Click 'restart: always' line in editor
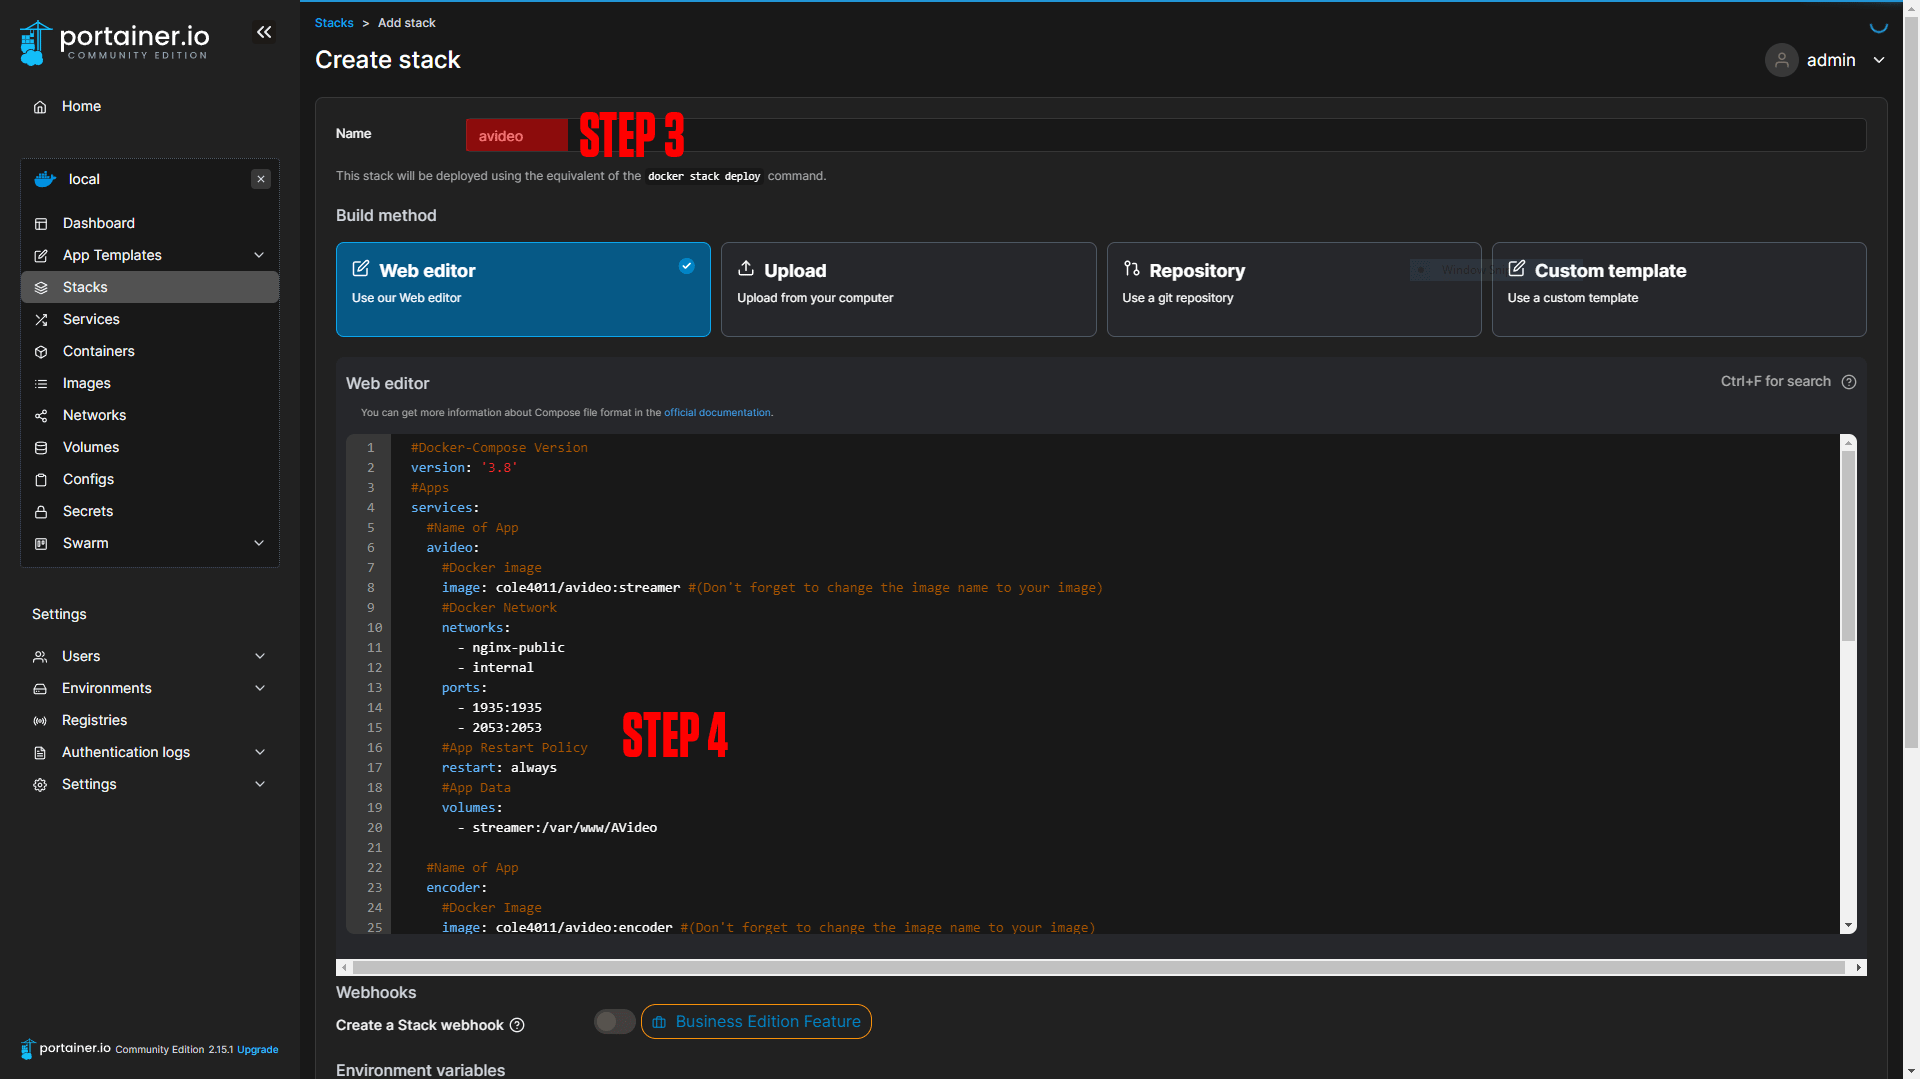The width and height of the screenshot is (1920, 1079). tap(499, 768)
